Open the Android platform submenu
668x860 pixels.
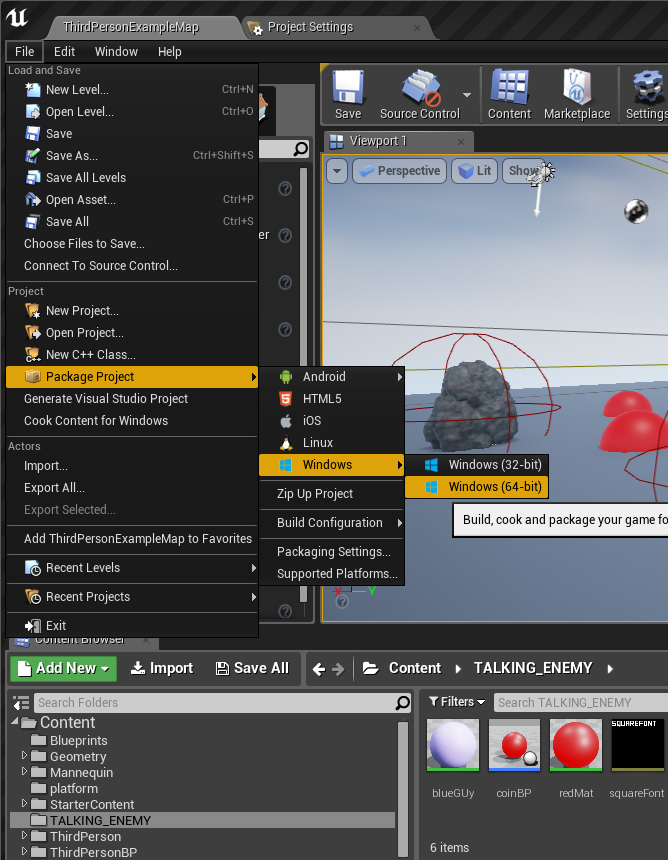pos(332,377)
